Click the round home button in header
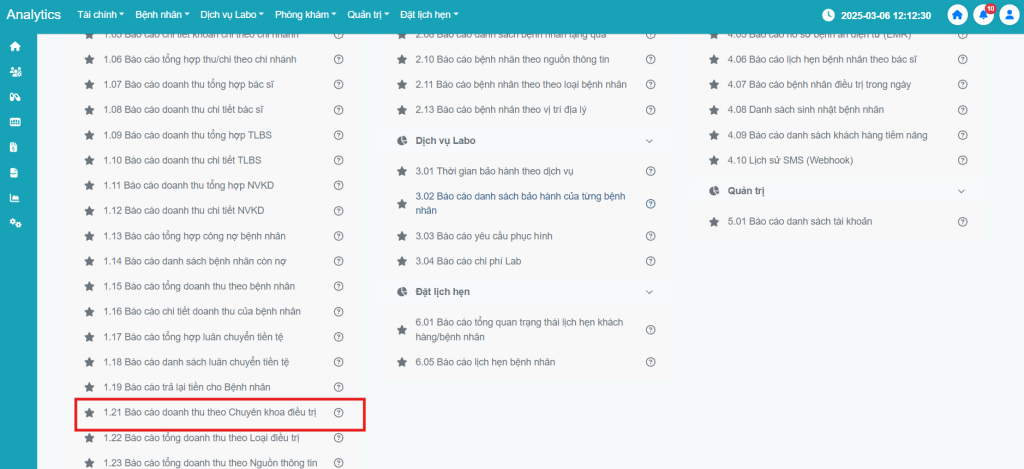This screenshot has height=469, width=1024. (x=957, y=15)
